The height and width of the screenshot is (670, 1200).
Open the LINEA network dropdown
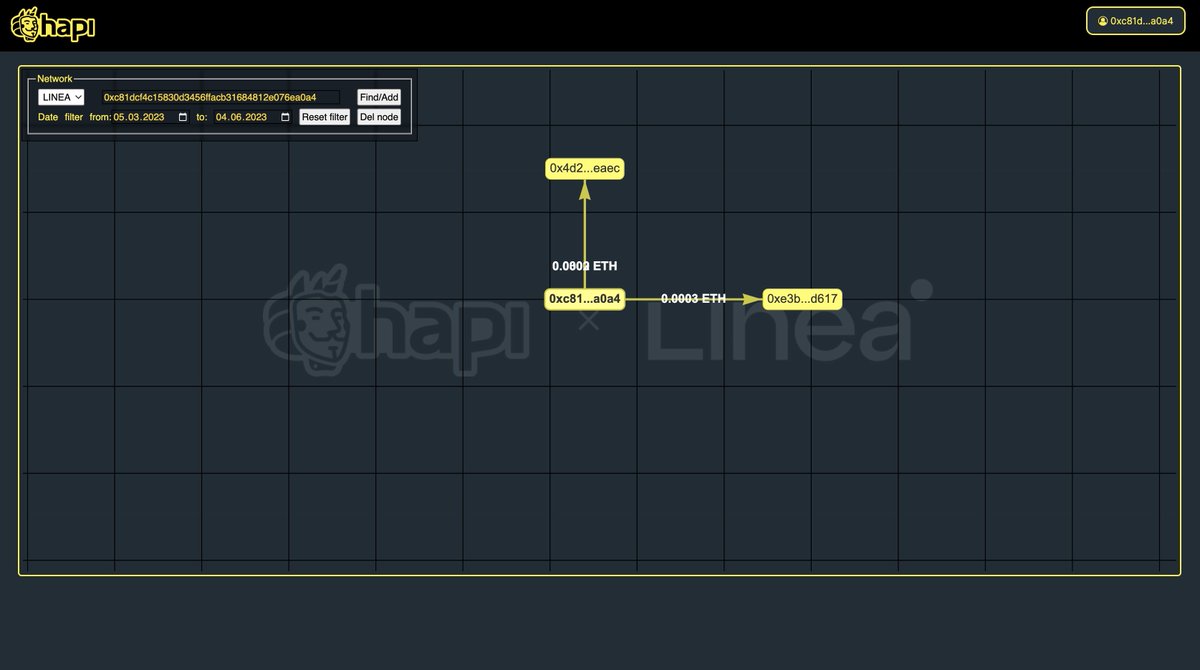click(61, 97)
